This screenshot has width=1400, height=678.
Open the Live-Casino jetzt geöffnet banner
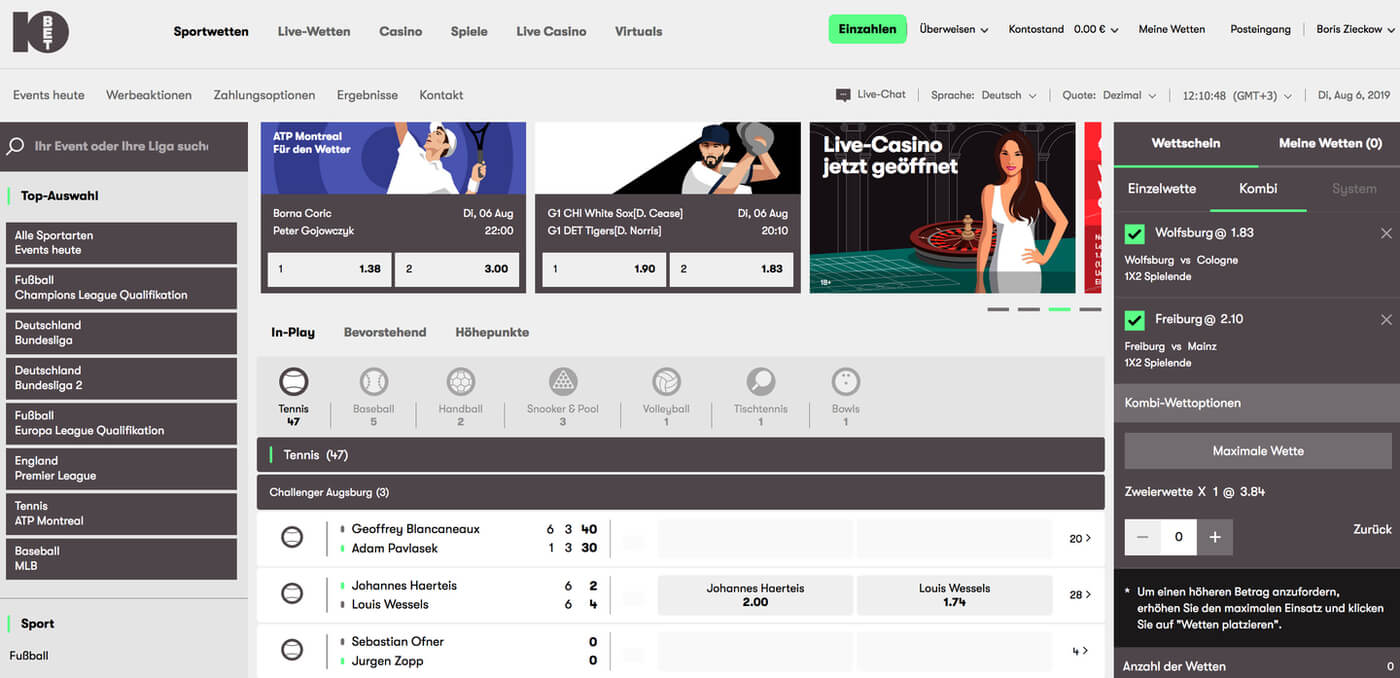[942, 208]
